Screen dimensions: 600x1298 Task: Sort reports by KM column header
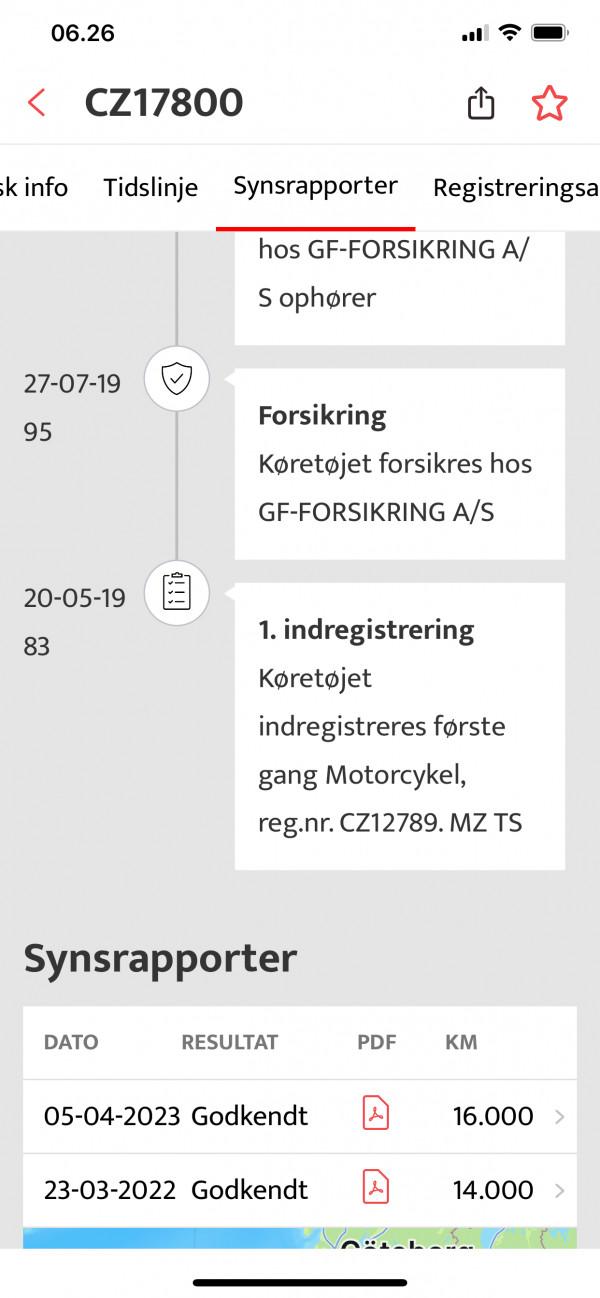pyautogui.click(x=461, y=1042)
